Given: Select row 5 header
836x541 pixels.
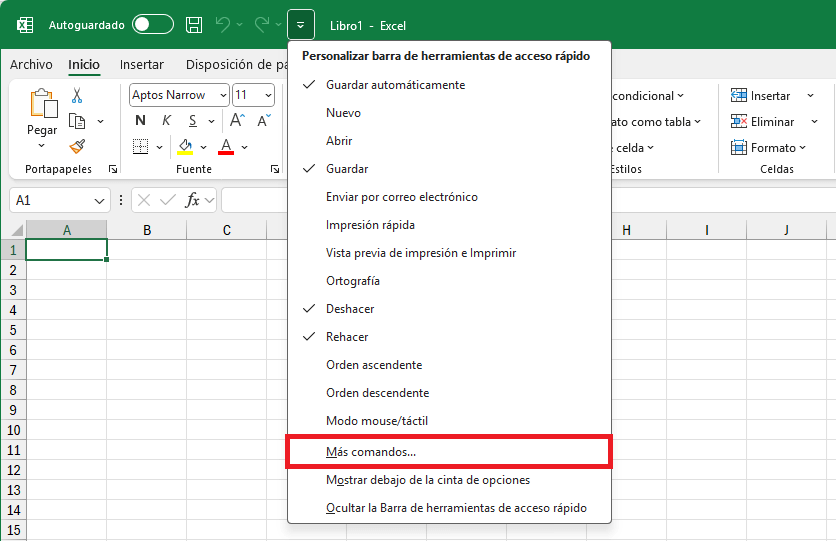Looking at the screenshot, I should 13,330.
